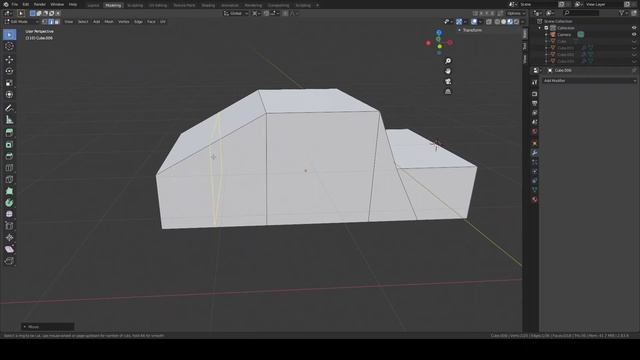The width and height of the screenshot is (640, 360).
Task: Open the overlays dropdown arrow
Action: (480, 22)
